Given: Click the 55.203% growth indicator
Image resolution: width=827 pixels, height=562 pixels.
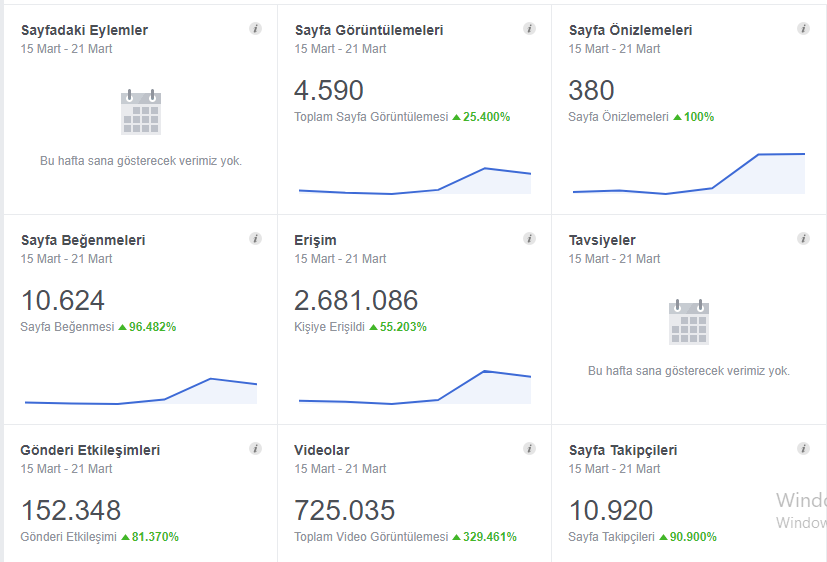Looking at the screenshot, I should coord(398,327).
